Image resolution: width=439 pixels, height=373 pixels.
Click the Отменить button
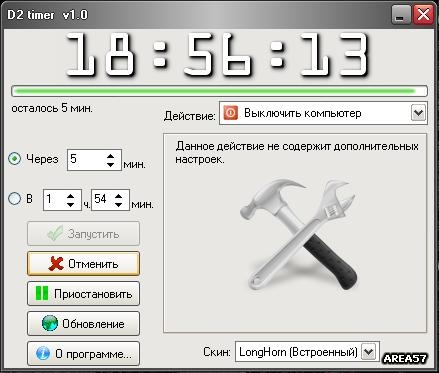pyautogui.click(x=83, y=264)
